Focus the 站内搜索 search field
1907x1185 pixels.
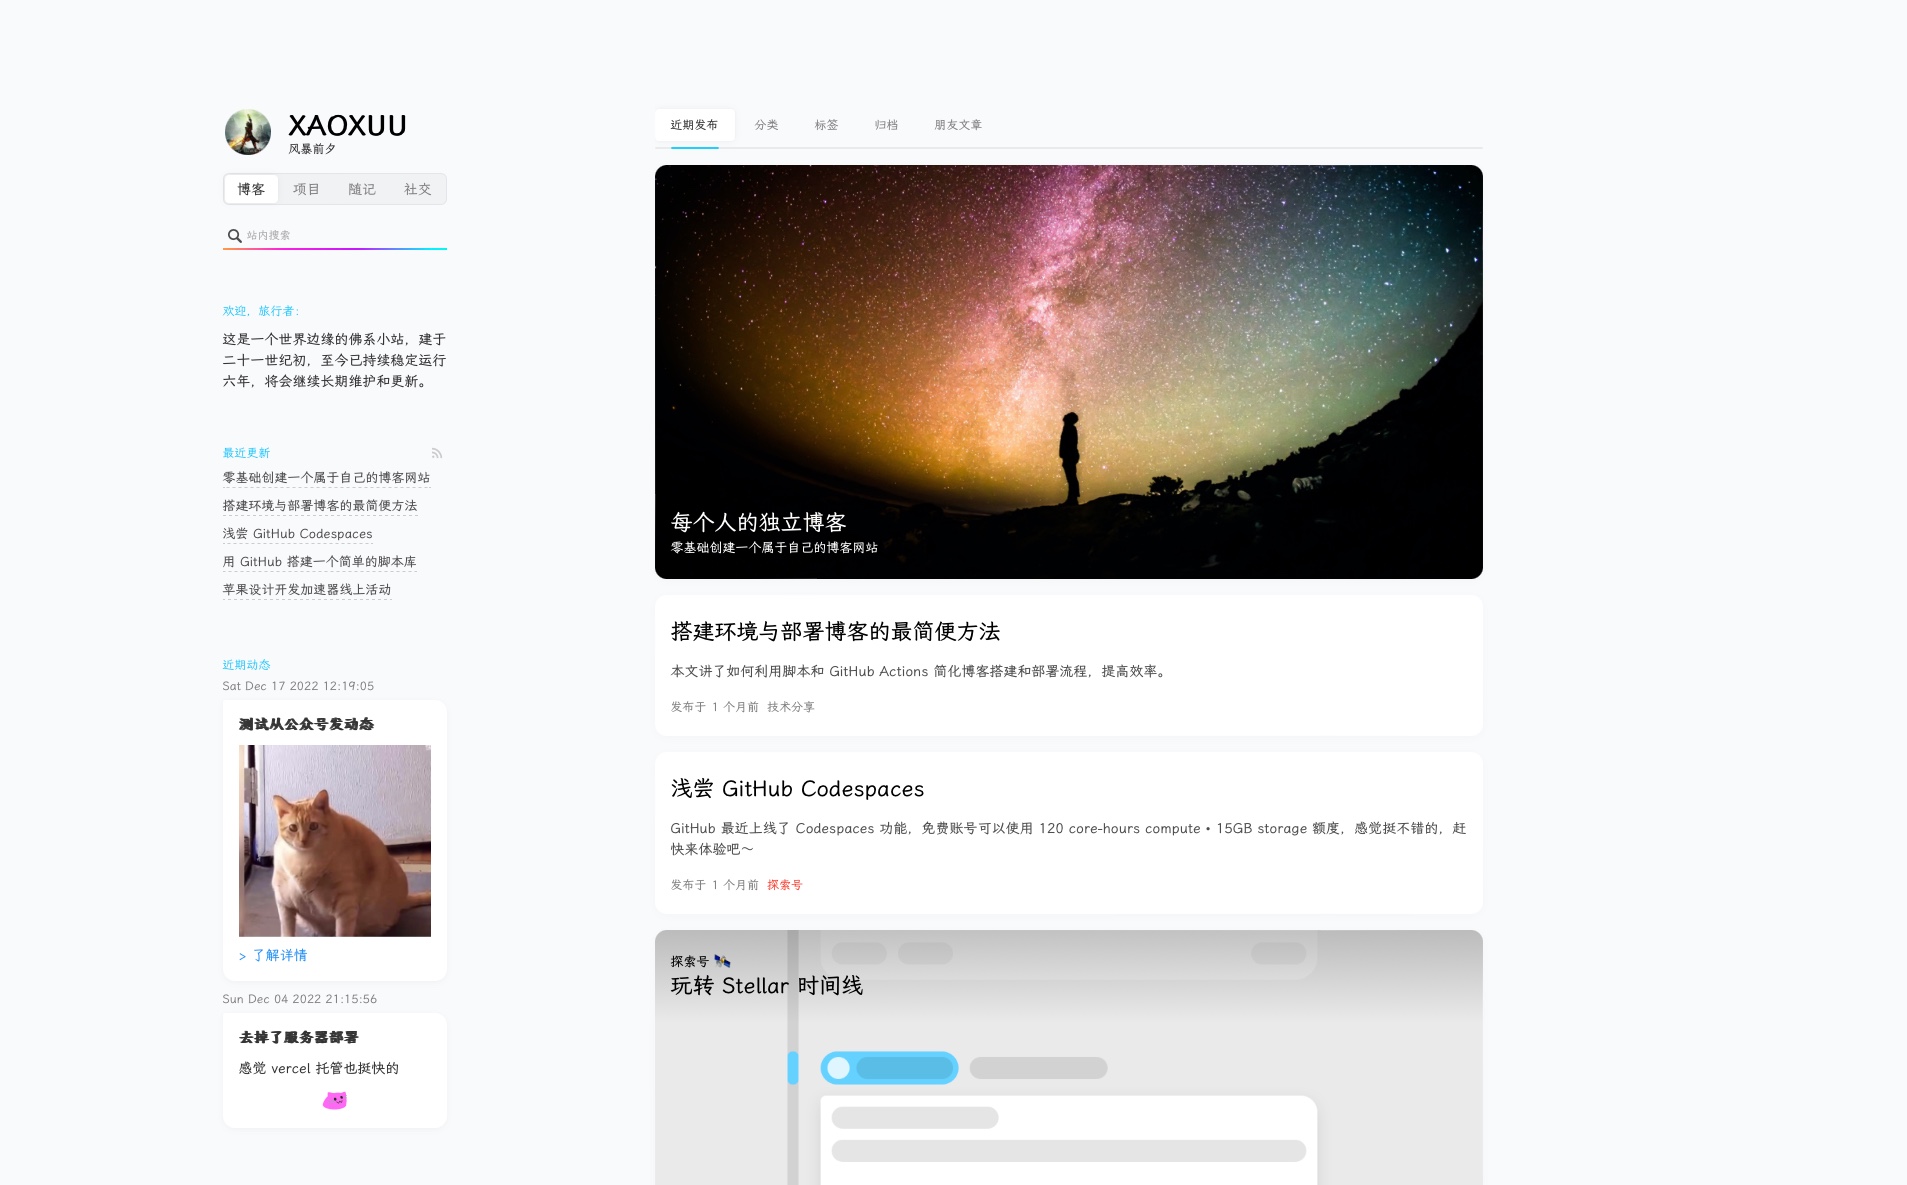(340, 236)
